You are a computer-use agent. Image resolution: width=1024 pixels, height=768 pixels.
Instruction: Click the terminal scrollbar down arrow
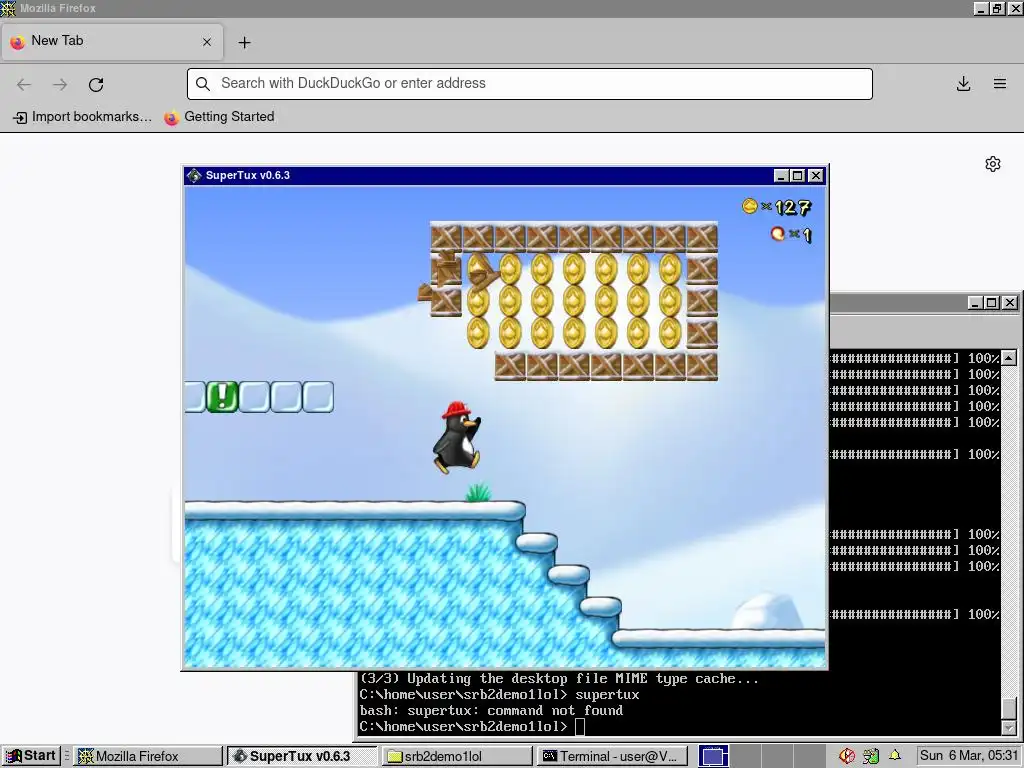1009,727
